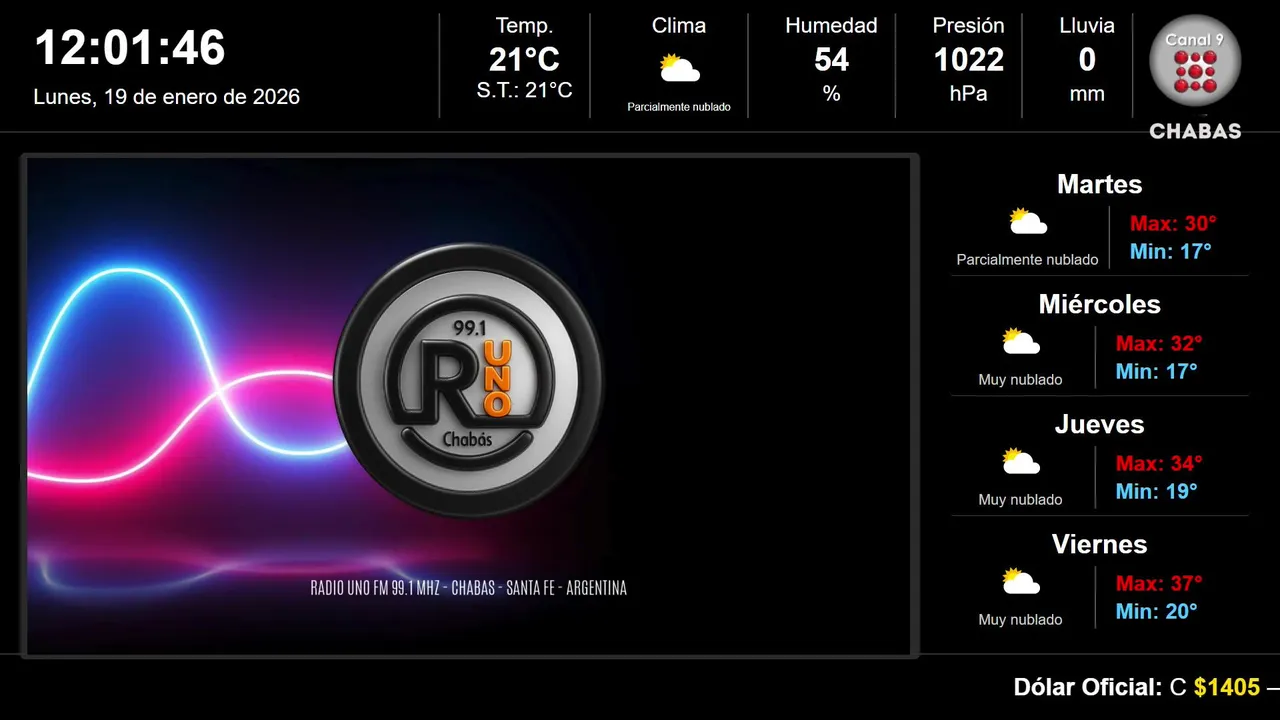Click the Martes Max: 30° value
Image resolution: width=1280 pixels, height=720 pixels.
pyautogui.click(x=1173, y=224)
